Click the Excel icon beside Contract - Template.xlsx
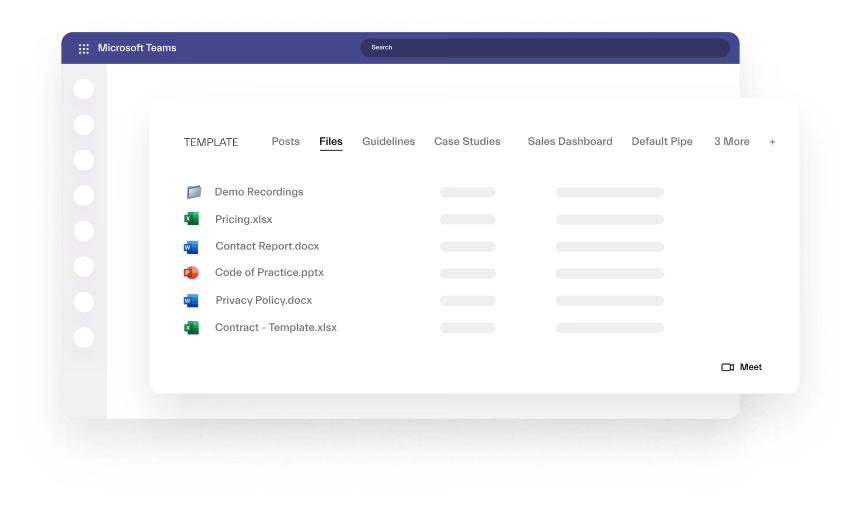Screen dimensions: 861x509 click(191, 328)
